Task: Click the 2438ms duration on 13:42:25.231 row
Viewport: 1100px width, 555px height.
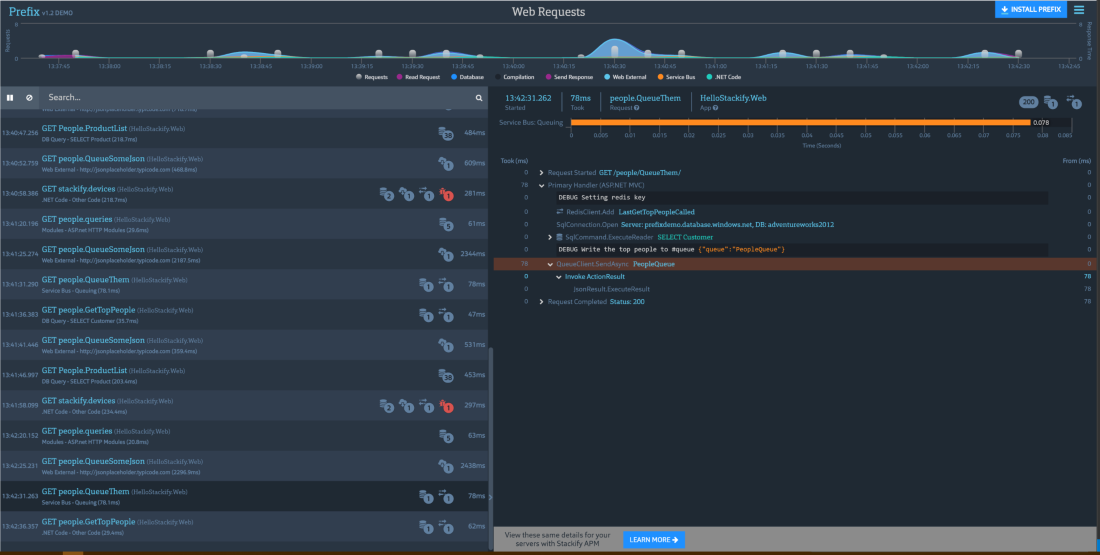Action: point(473,466)
